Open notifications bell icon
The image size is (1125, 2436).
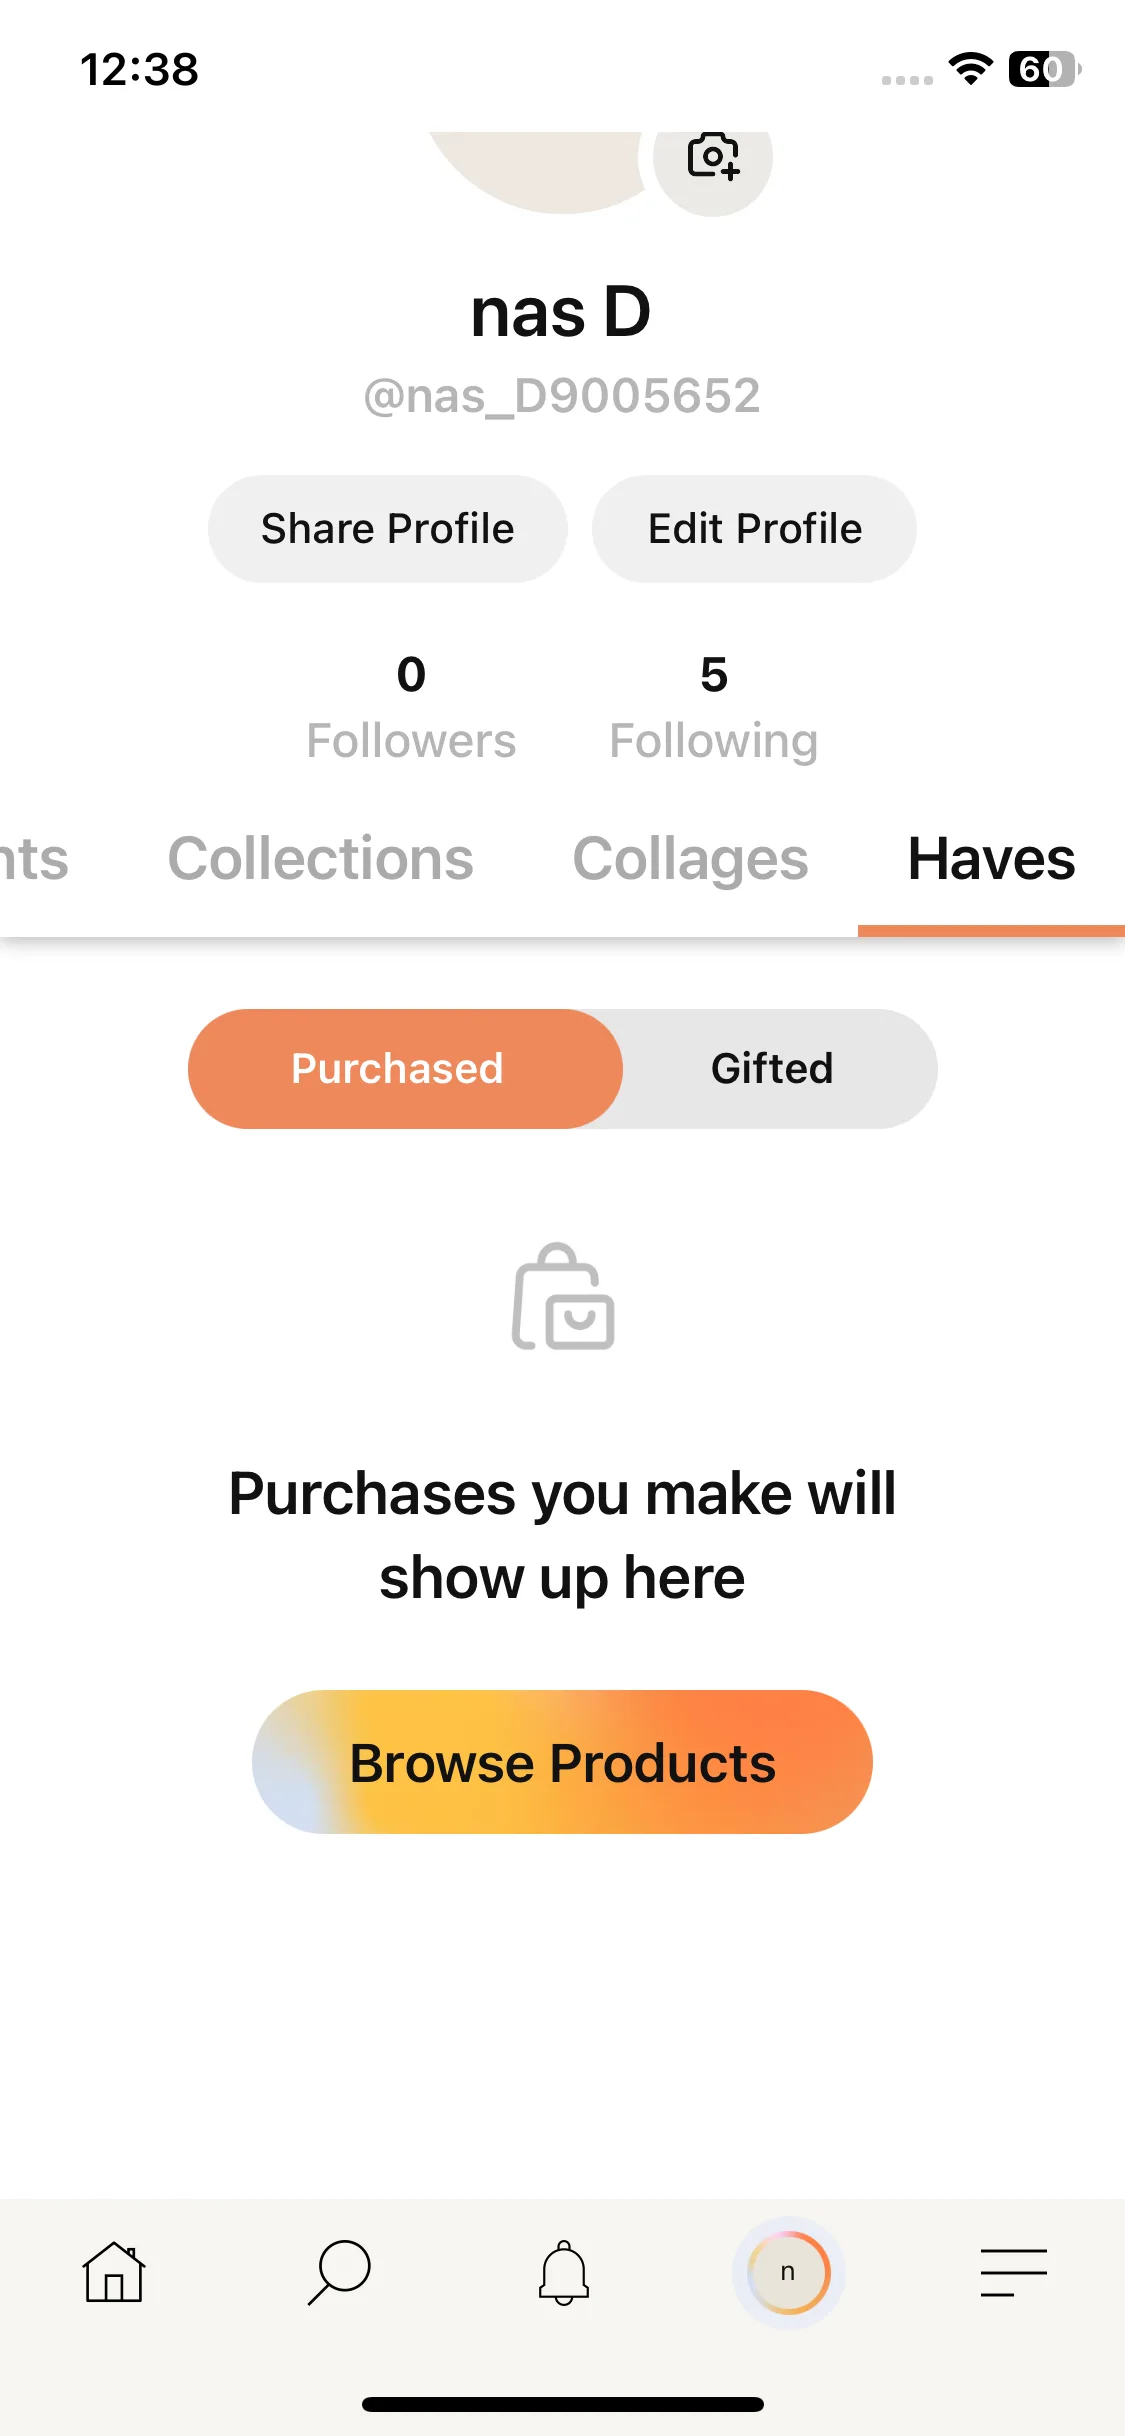point(564,2272)
